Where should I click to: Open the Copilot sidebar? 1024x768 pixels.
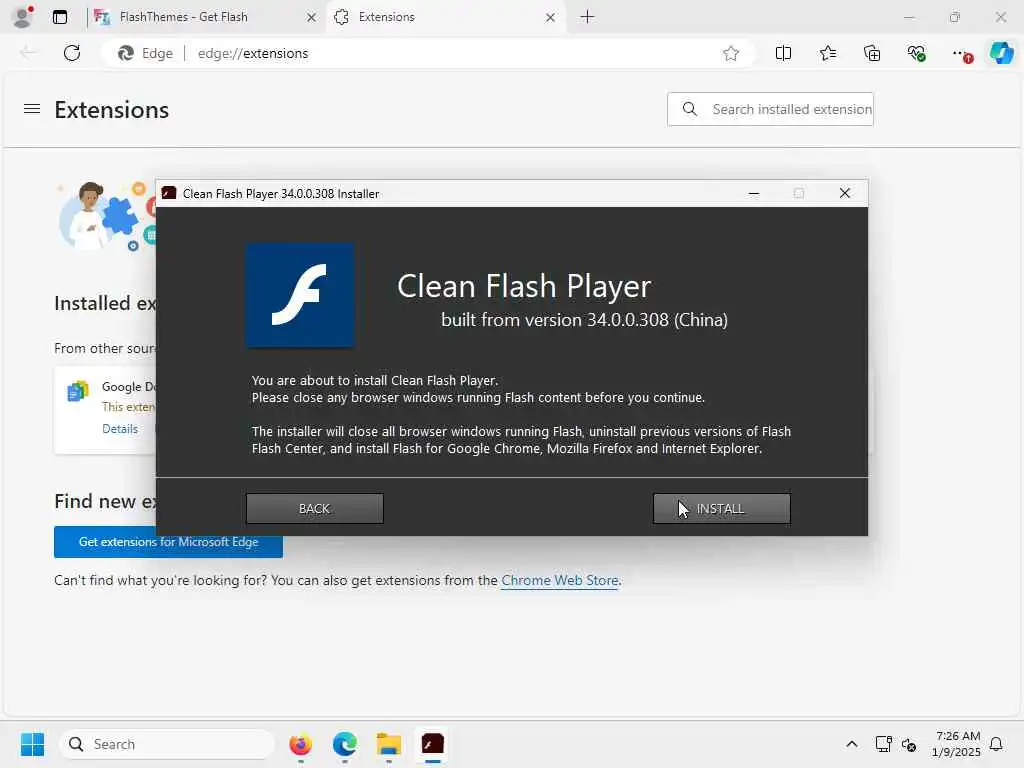[x=1001, y=53]
